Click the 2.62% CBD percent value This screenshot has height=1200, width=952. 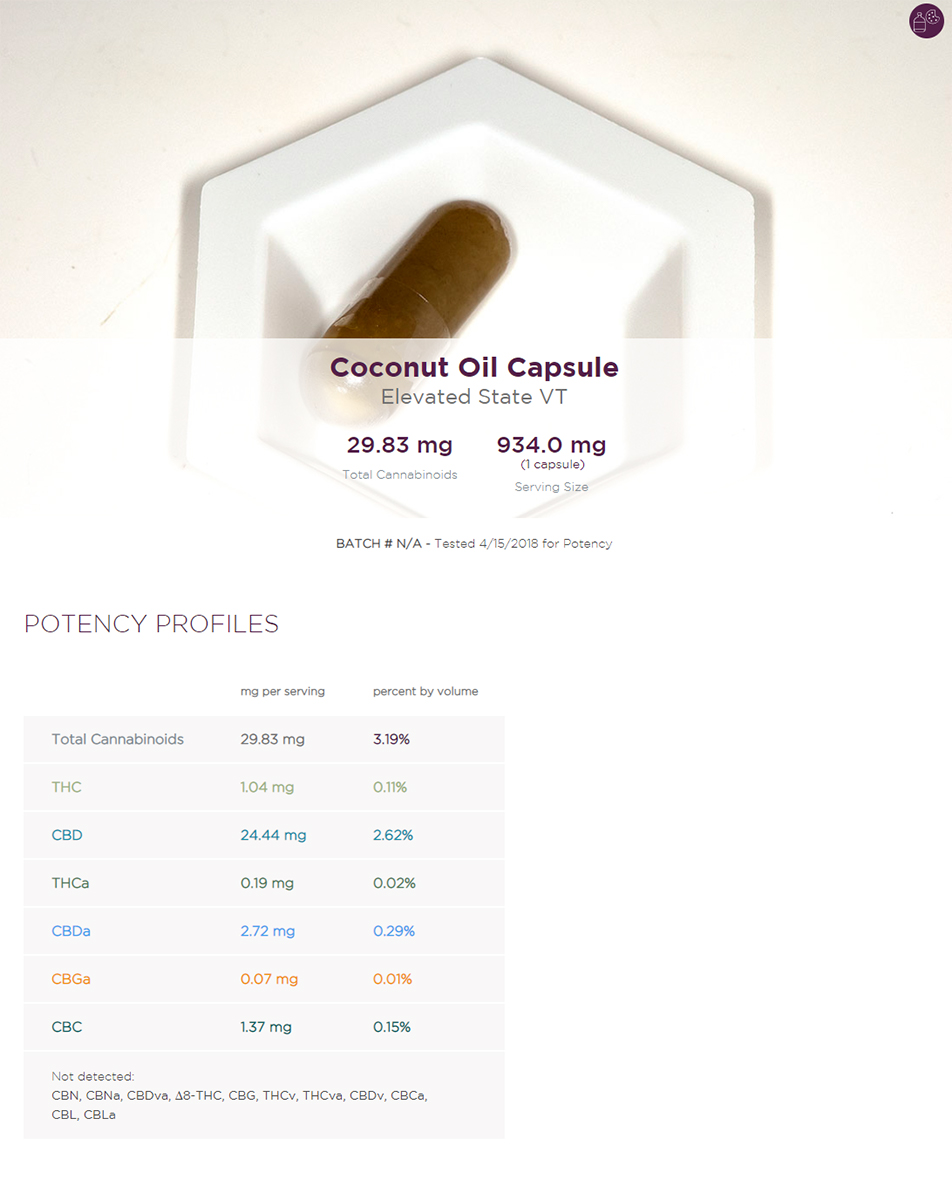coord(393,835)
